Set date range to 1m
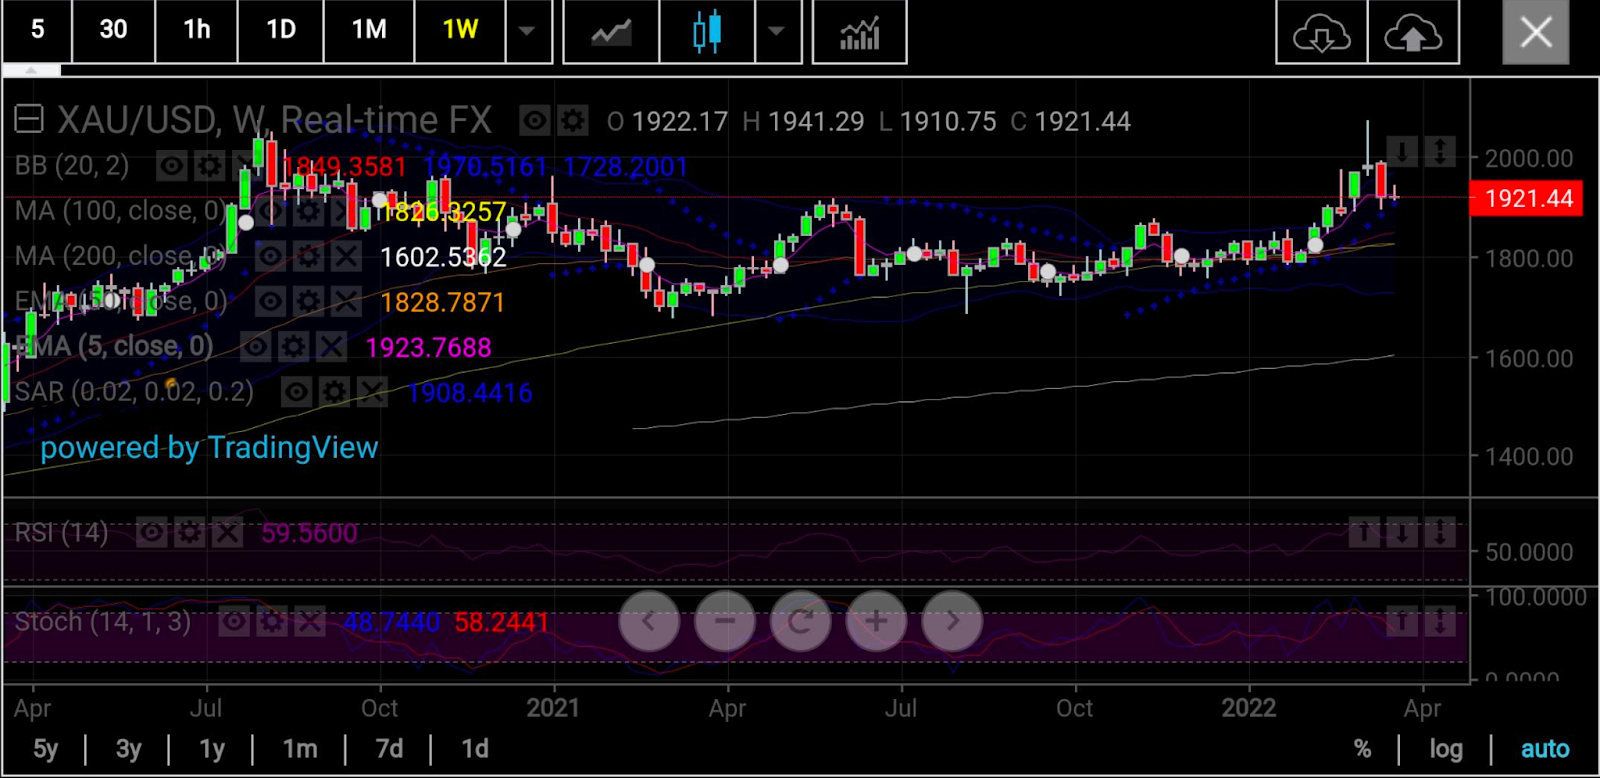The height and width of the screenshot is (778, 1600). [x=300, y=749]
